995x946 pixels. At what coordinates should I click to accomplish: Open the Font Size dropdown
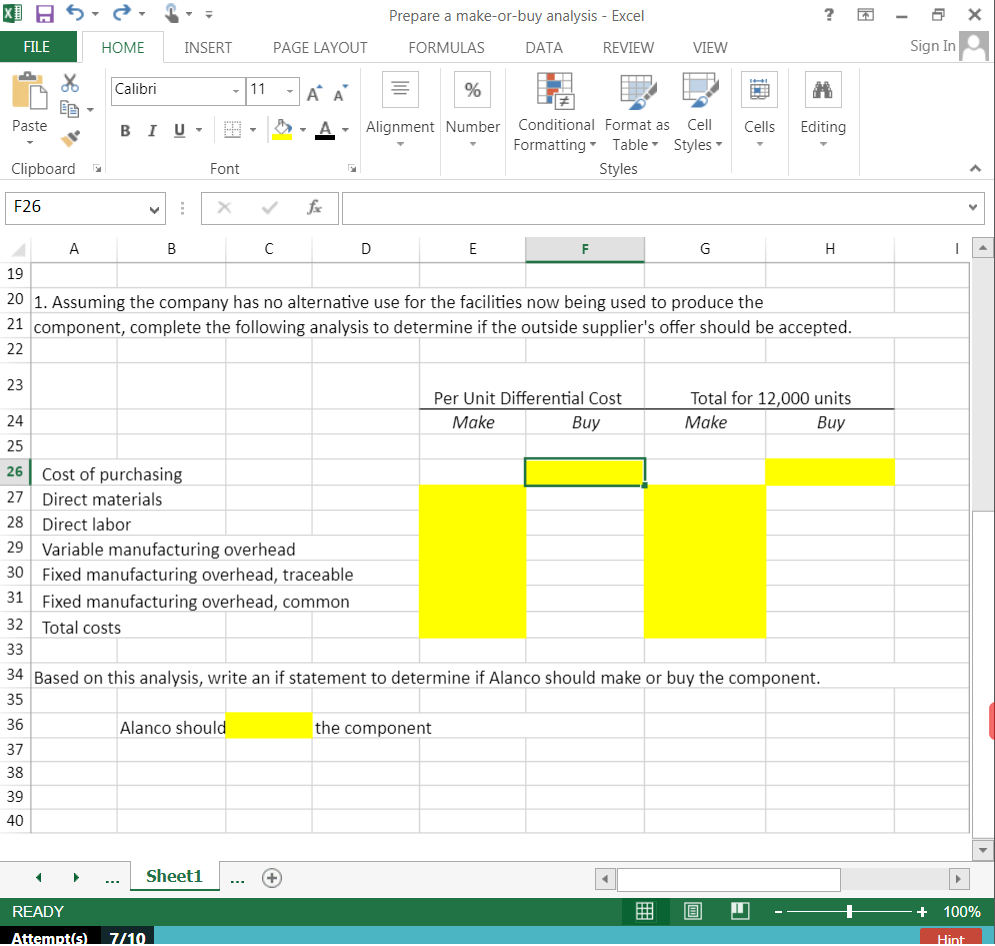point(288,91)
